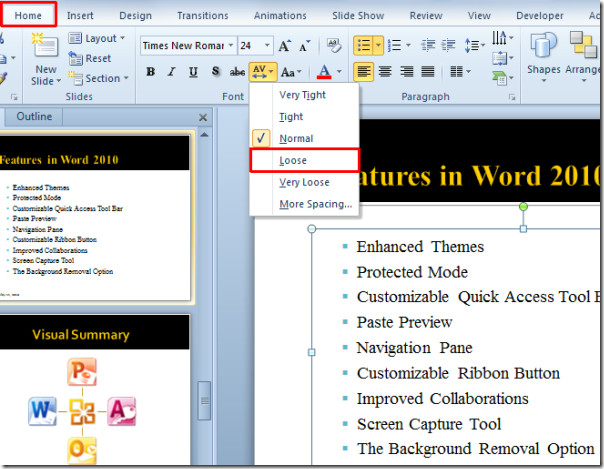
Task: Click the Reset slide button
Action: tap(91, 58)
